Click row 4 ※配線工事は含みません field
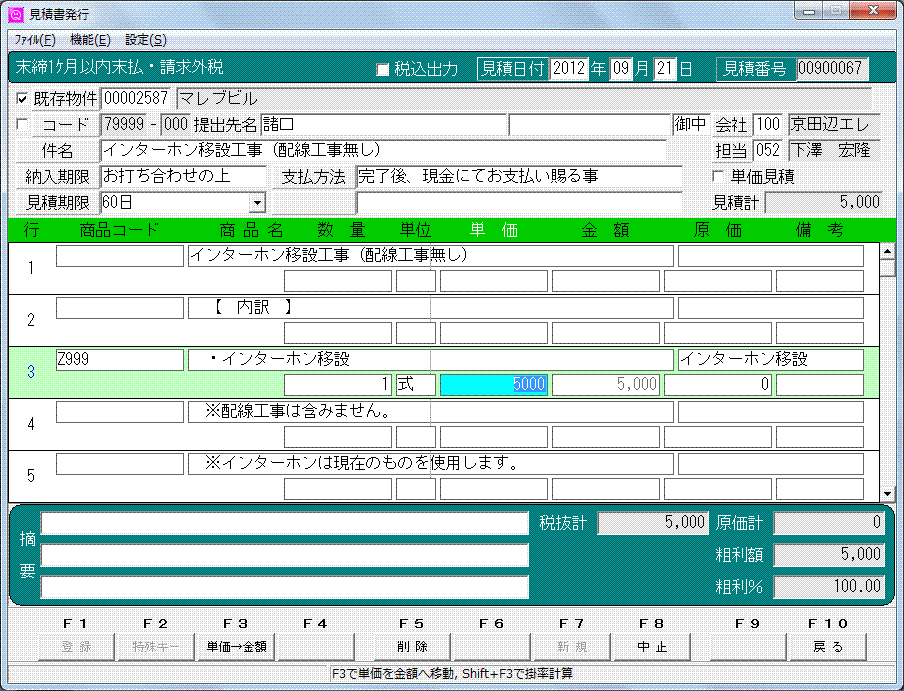Image resolution: width=904 pixels, height=691 pixels. 431,411
